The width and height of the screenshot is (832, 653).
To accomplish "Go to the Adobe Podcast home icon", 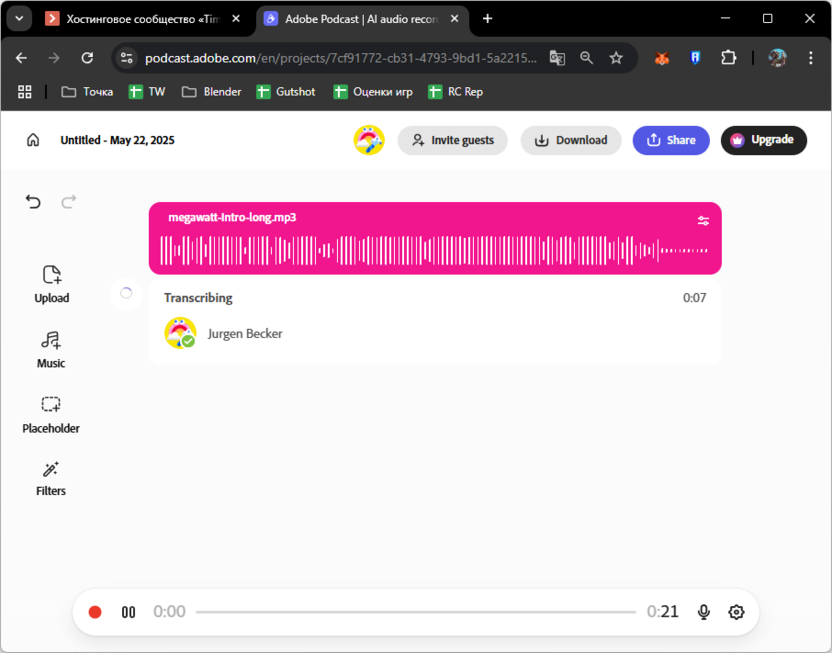I will click(33, 140).
